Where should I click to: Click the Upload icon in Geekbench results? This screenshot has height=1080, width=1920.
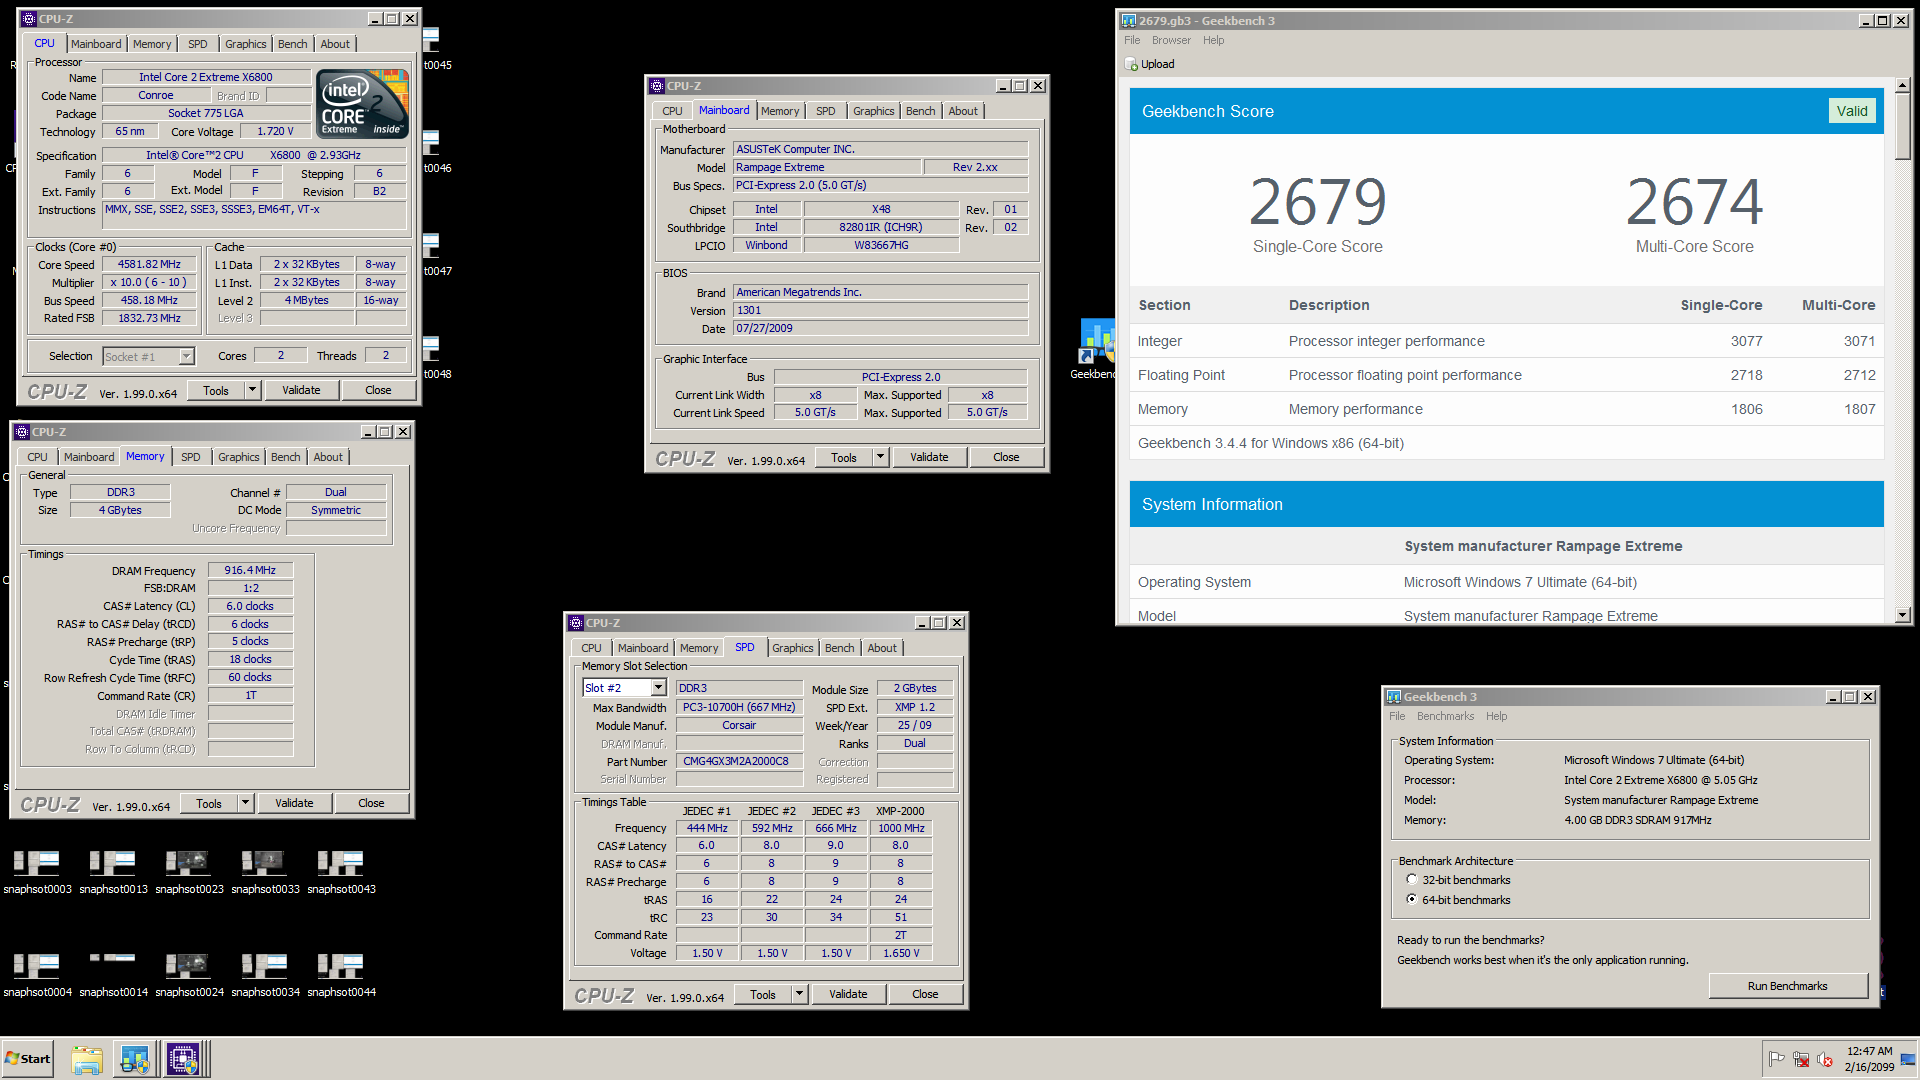(1131, 64)
